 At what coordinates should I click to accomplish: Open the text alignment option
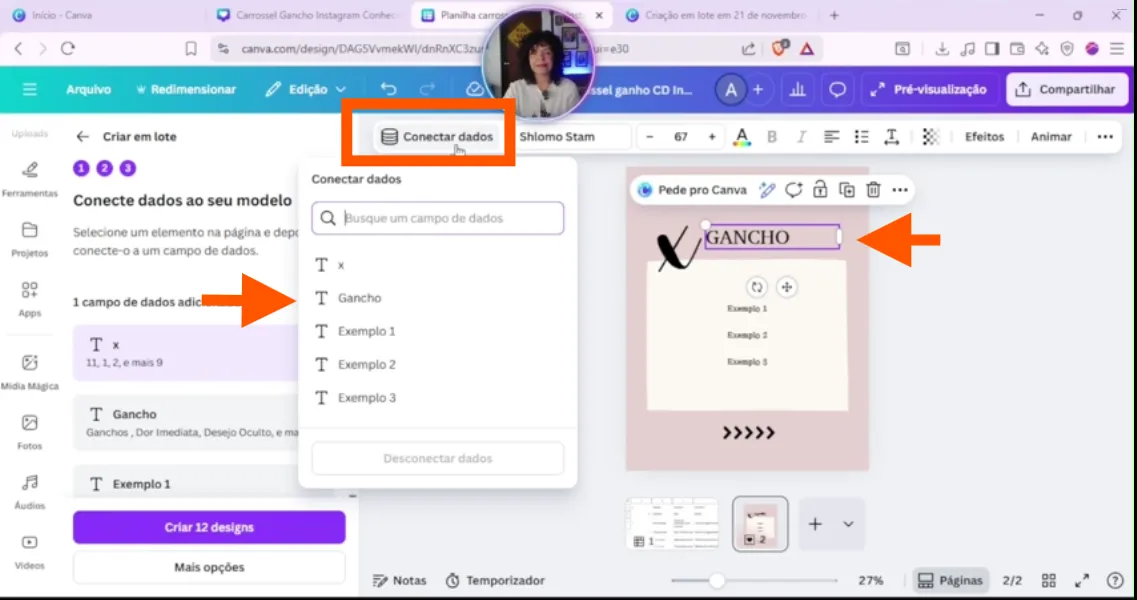[833, 137]
